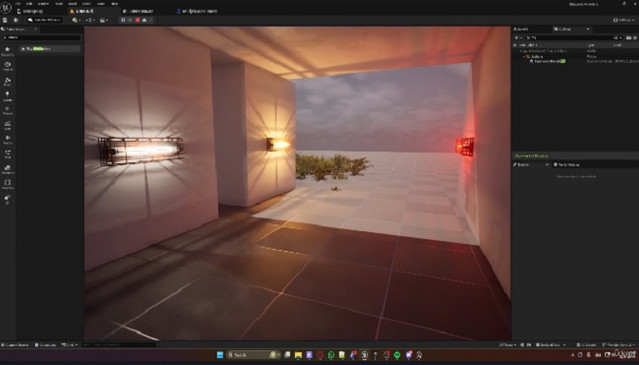Select the white tube wall lamp in viewport

(140, 151)
